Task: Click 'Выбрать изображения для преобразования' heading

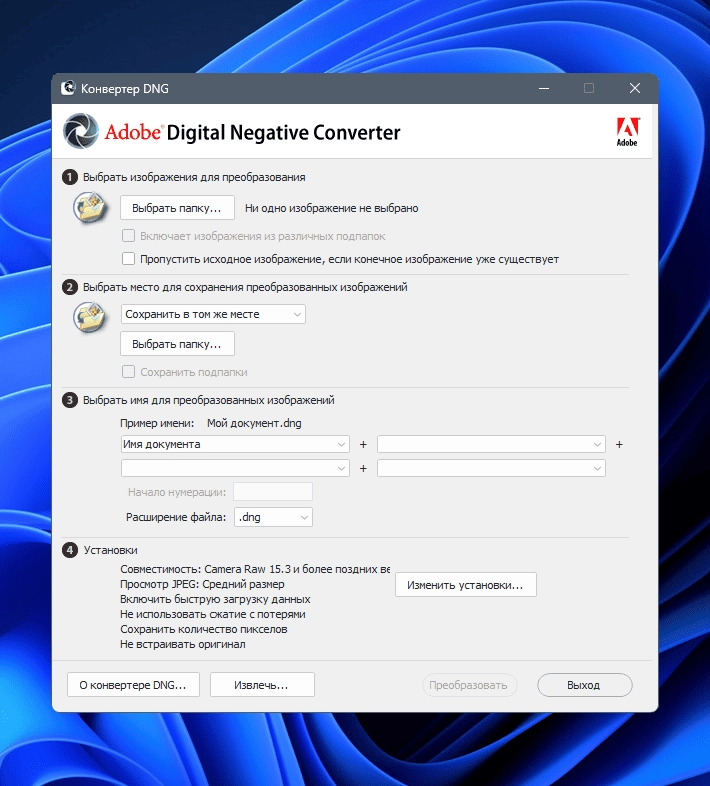Action: [x=194, y=177]
